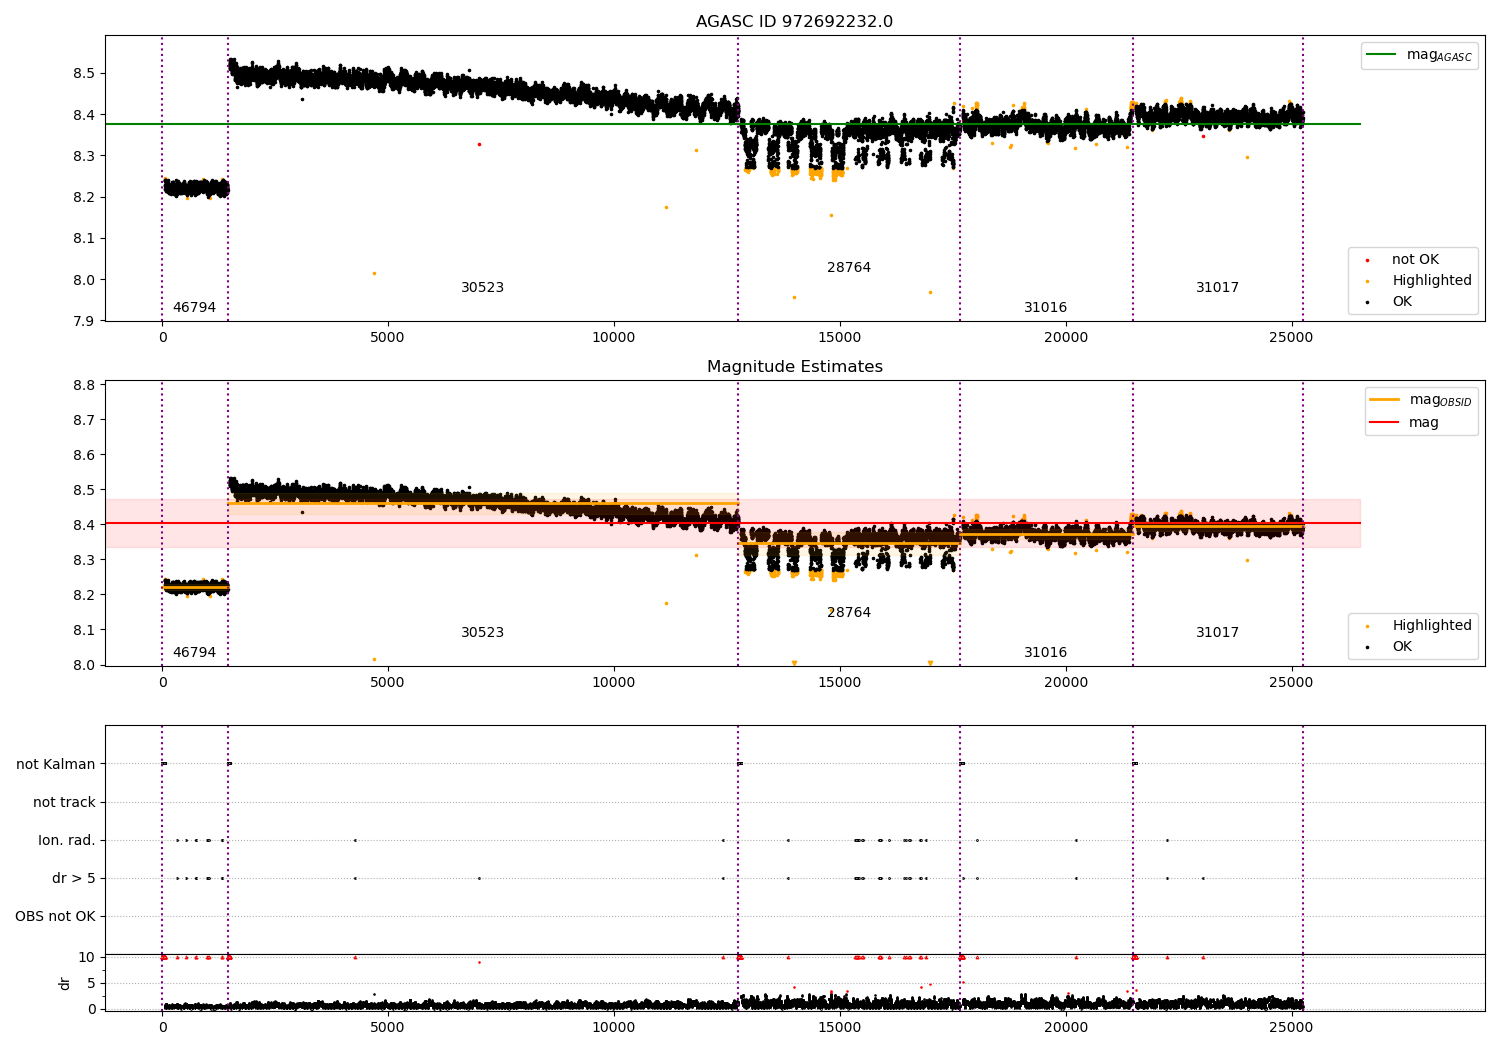Screen dimensions: 1500x1050
Task: Click x-tick 10000 under bottom plot
Action: point(613,1027)
